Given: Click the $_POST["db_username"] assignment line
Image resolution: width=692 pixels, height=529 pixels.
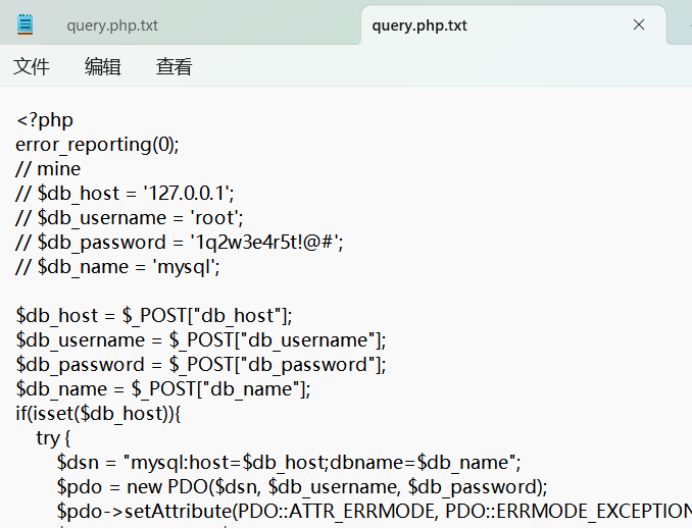Looking at the screenshot, I should (x=200, y=340).
